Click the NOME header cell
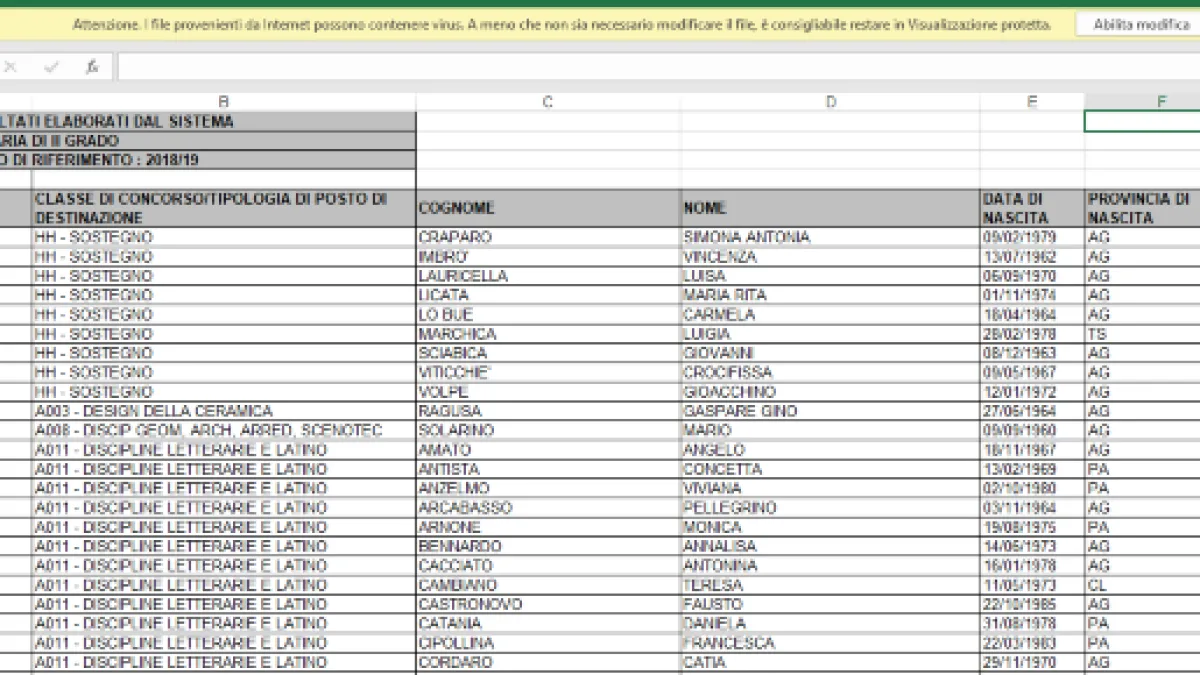This screenshot has width=1200, height=675. tap(830, 208)
